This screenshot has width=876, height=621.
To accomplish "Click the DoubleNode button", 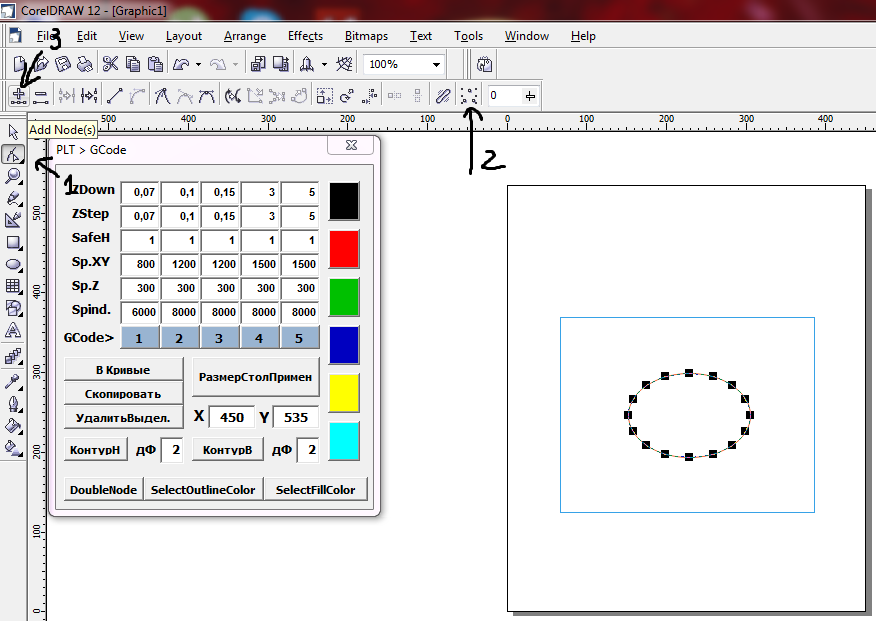I will click(103, 490).
